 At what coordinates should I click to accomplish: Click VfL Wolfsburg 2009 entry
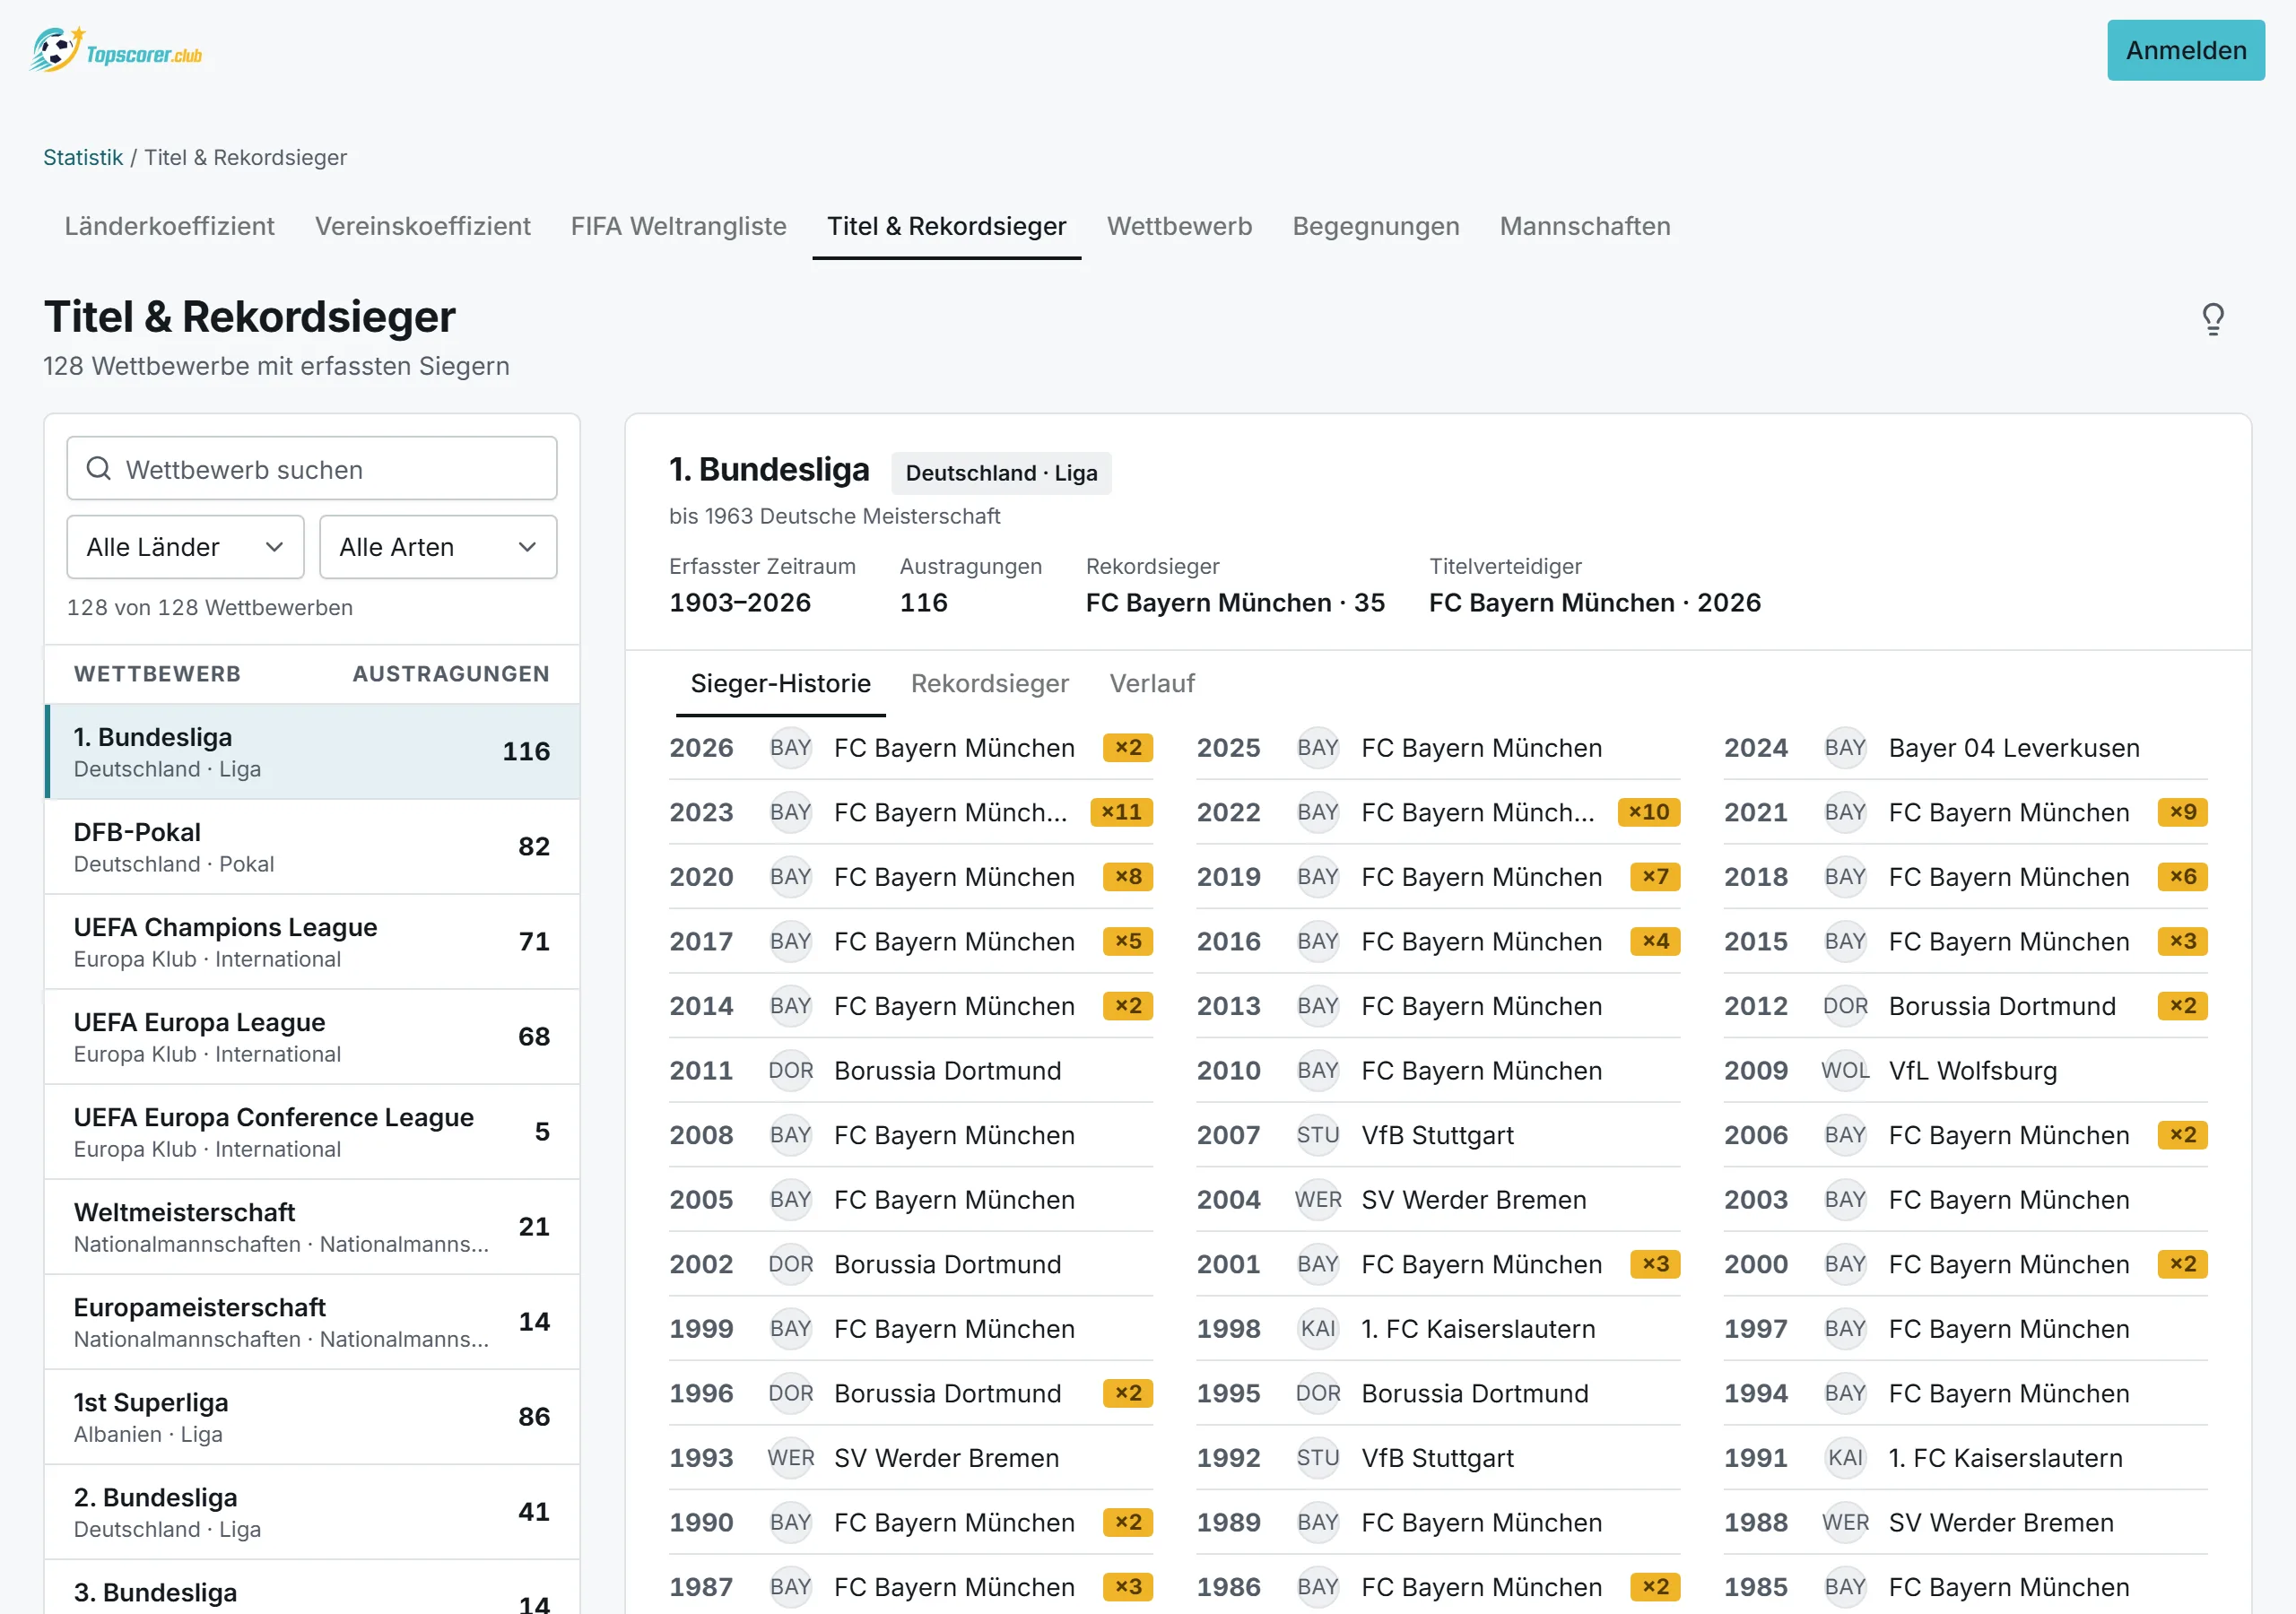[1965, 1070]
